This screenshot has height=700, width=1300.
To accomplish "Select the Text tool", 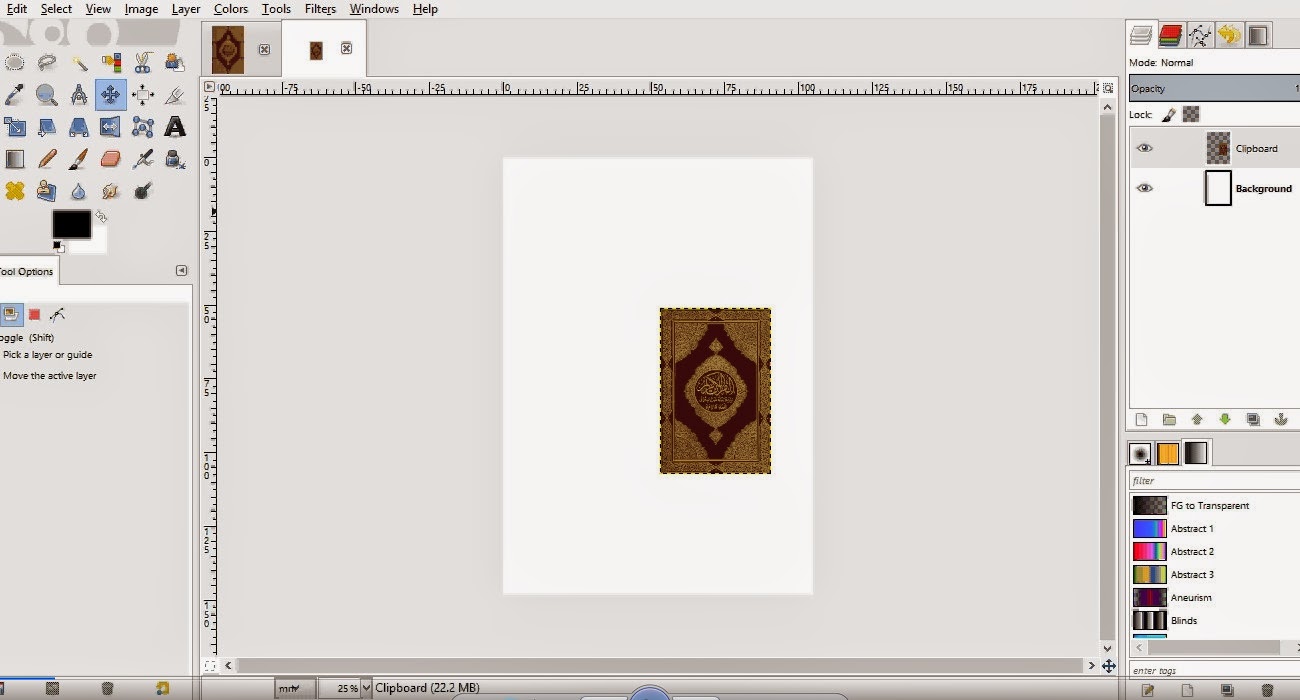I will point(175,127).
